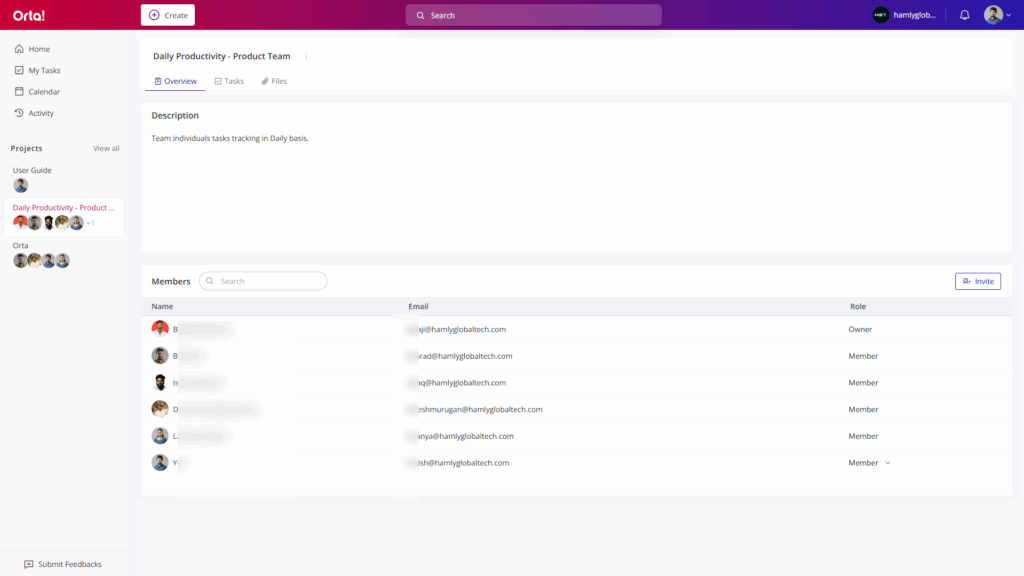This screenshot has width=1024, height=576.
Task: Expand the user profile avatar dropdown
Action: [x=997, y=15]
